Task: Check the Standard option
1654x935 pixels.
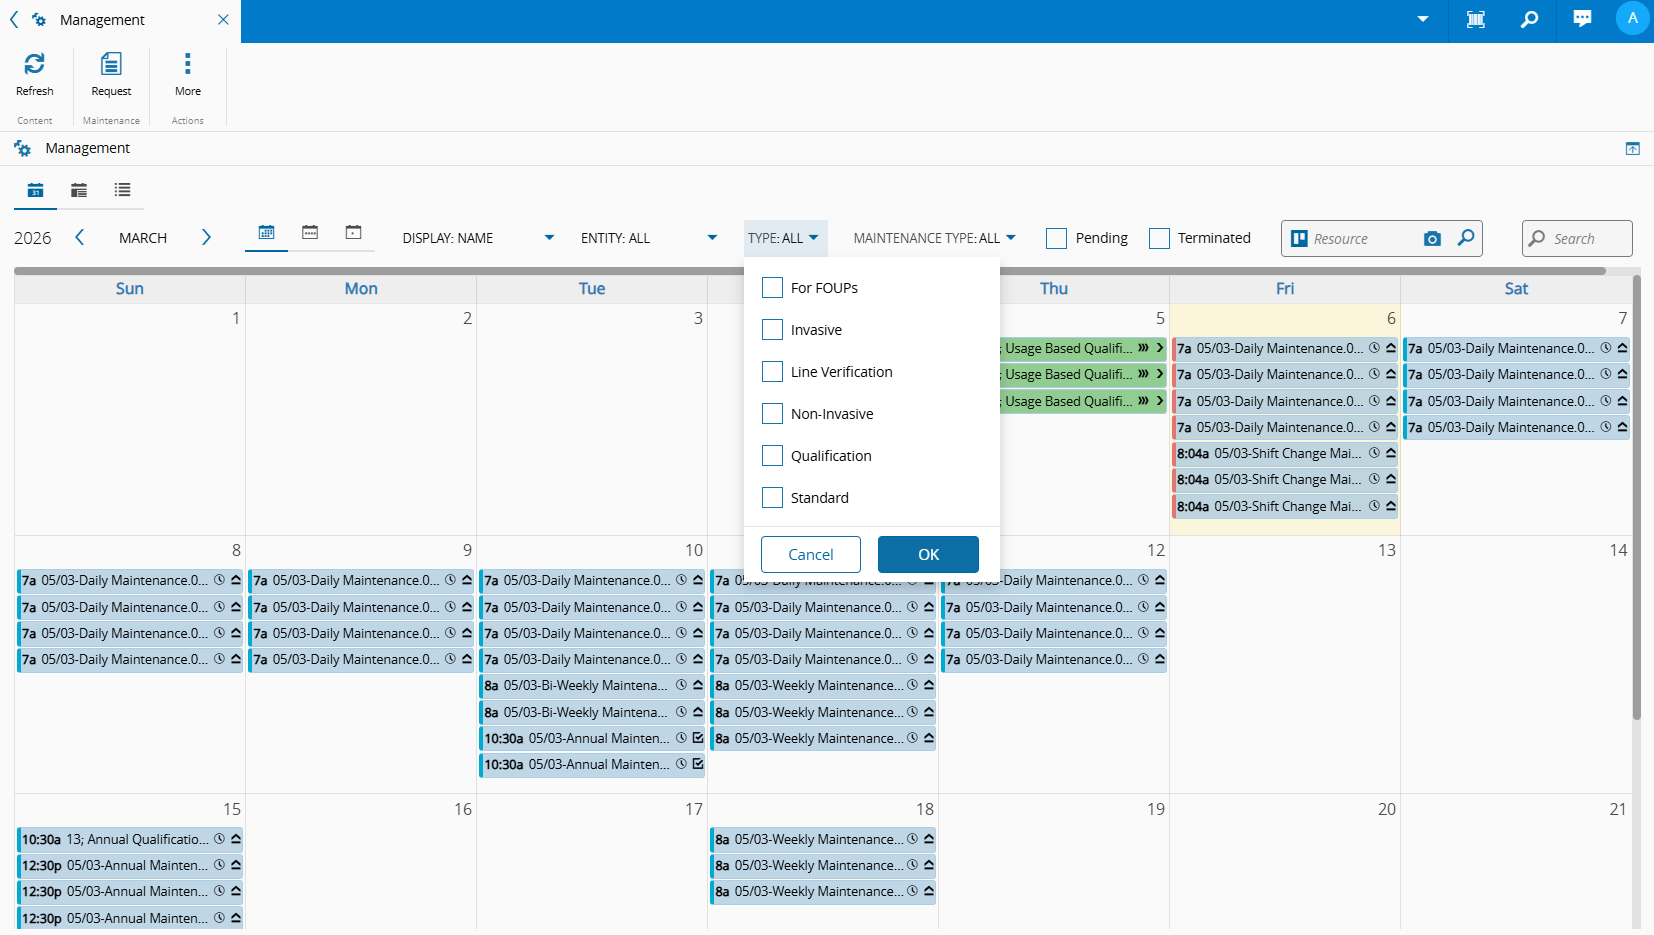Action: tap(772, 498)
